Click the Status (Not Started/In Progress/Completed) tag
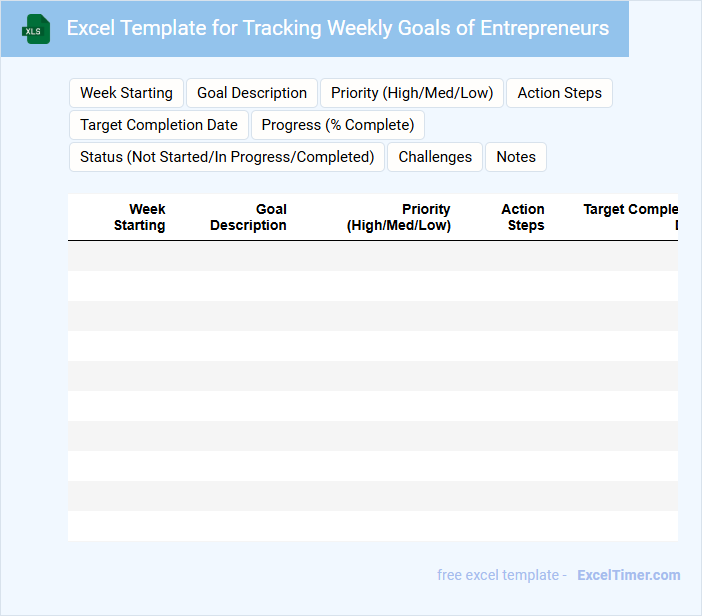 tap(227, 157)
